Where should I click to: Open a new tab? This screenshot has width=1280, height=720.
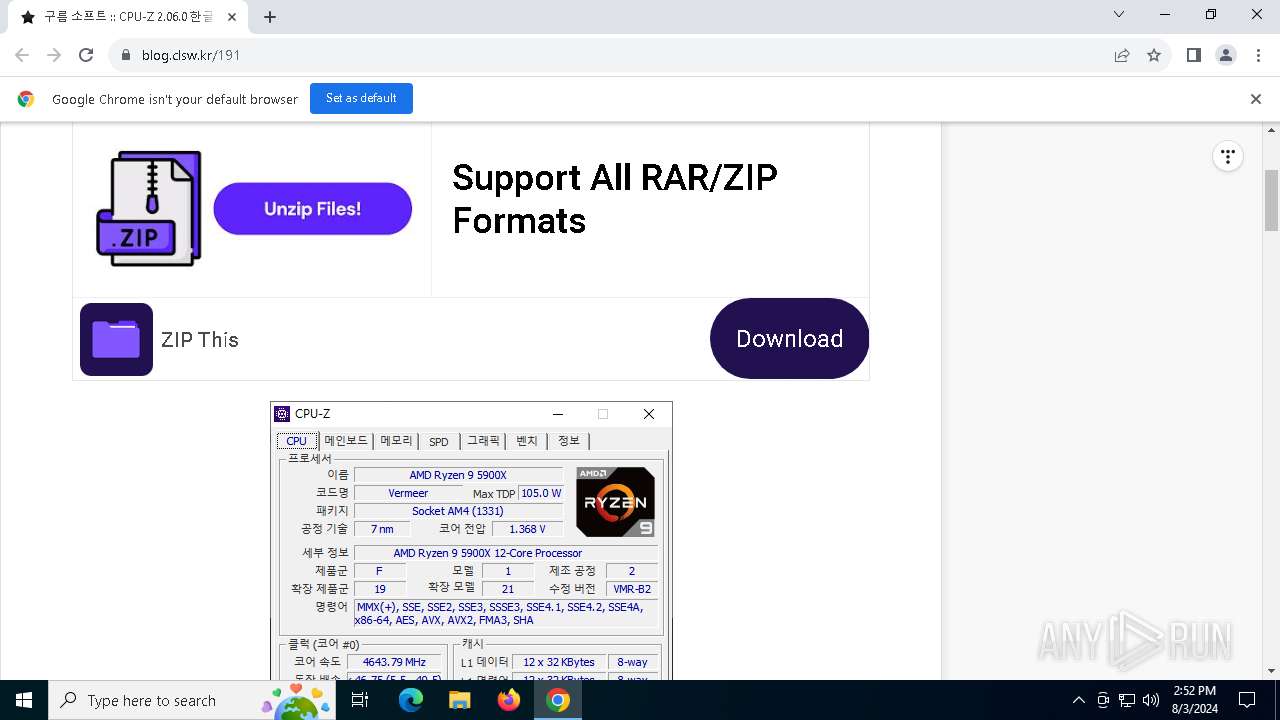270,17
